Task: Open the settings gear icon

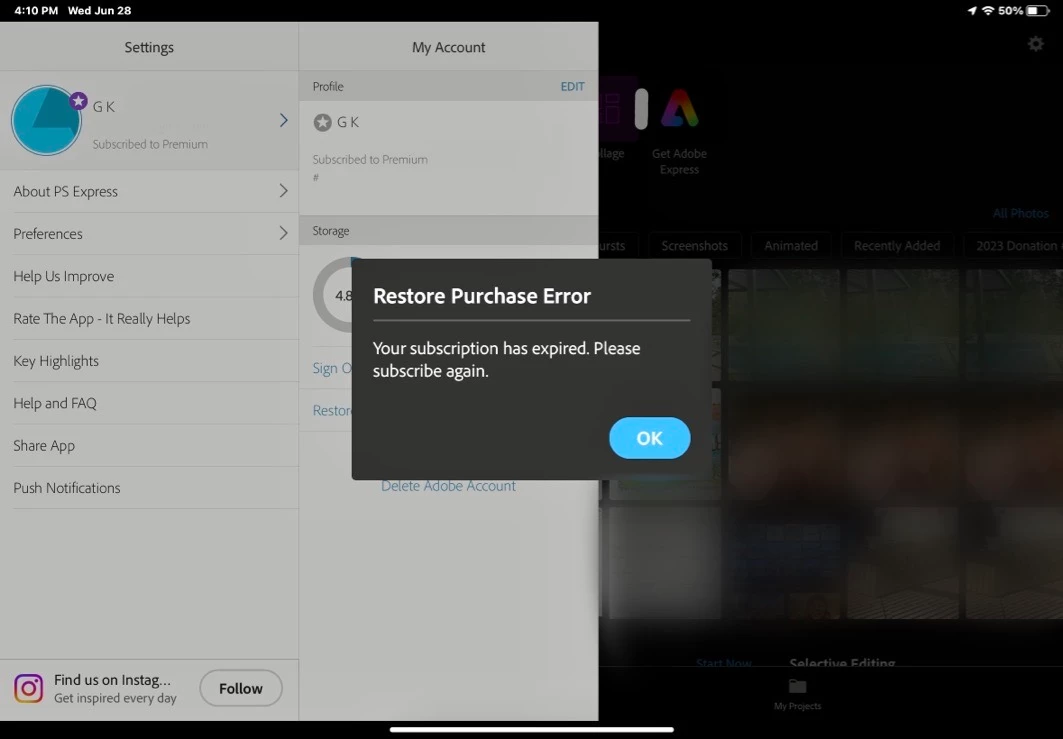Action: click(x=1035, y=44)
